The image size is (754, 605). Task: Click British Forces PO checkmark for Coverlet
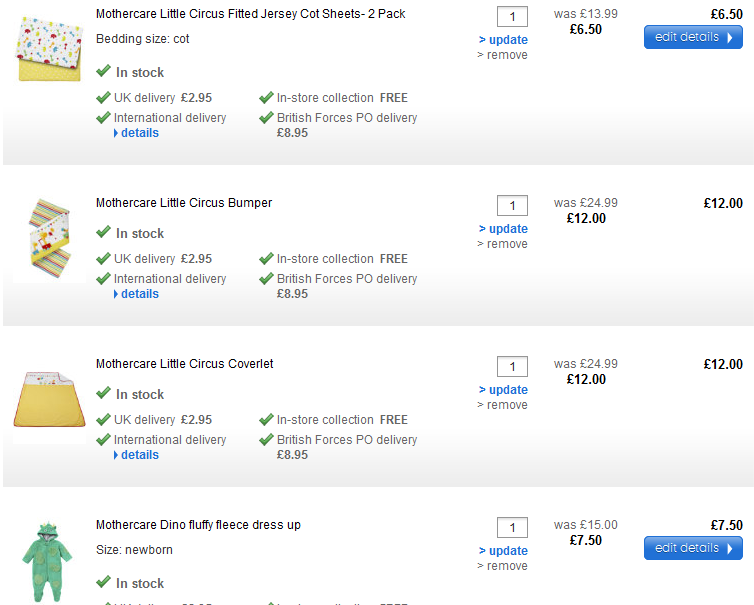point(266,440)
